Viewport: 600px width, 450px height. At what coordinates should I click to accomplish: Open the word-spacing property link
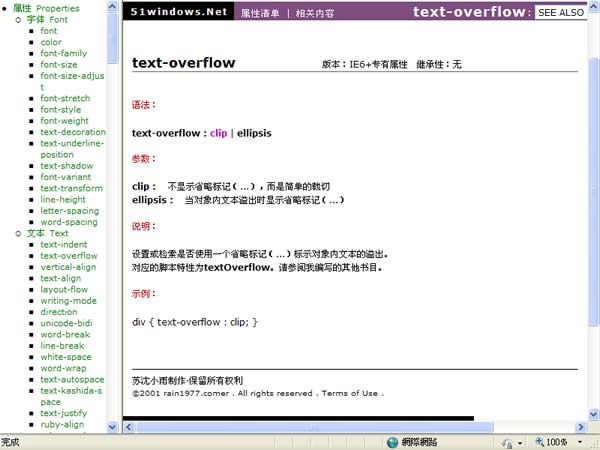(x=69, y=222)
